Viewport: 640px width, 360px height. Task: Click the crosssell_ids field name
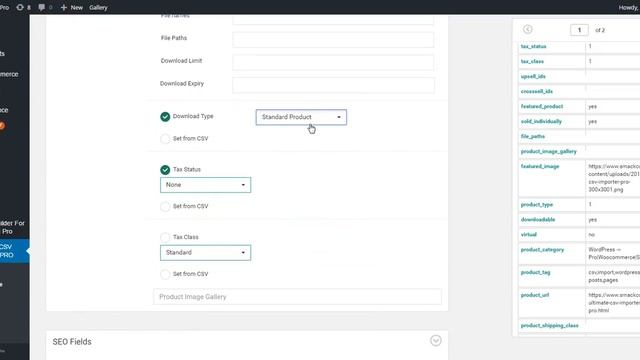tap(536, 91)
